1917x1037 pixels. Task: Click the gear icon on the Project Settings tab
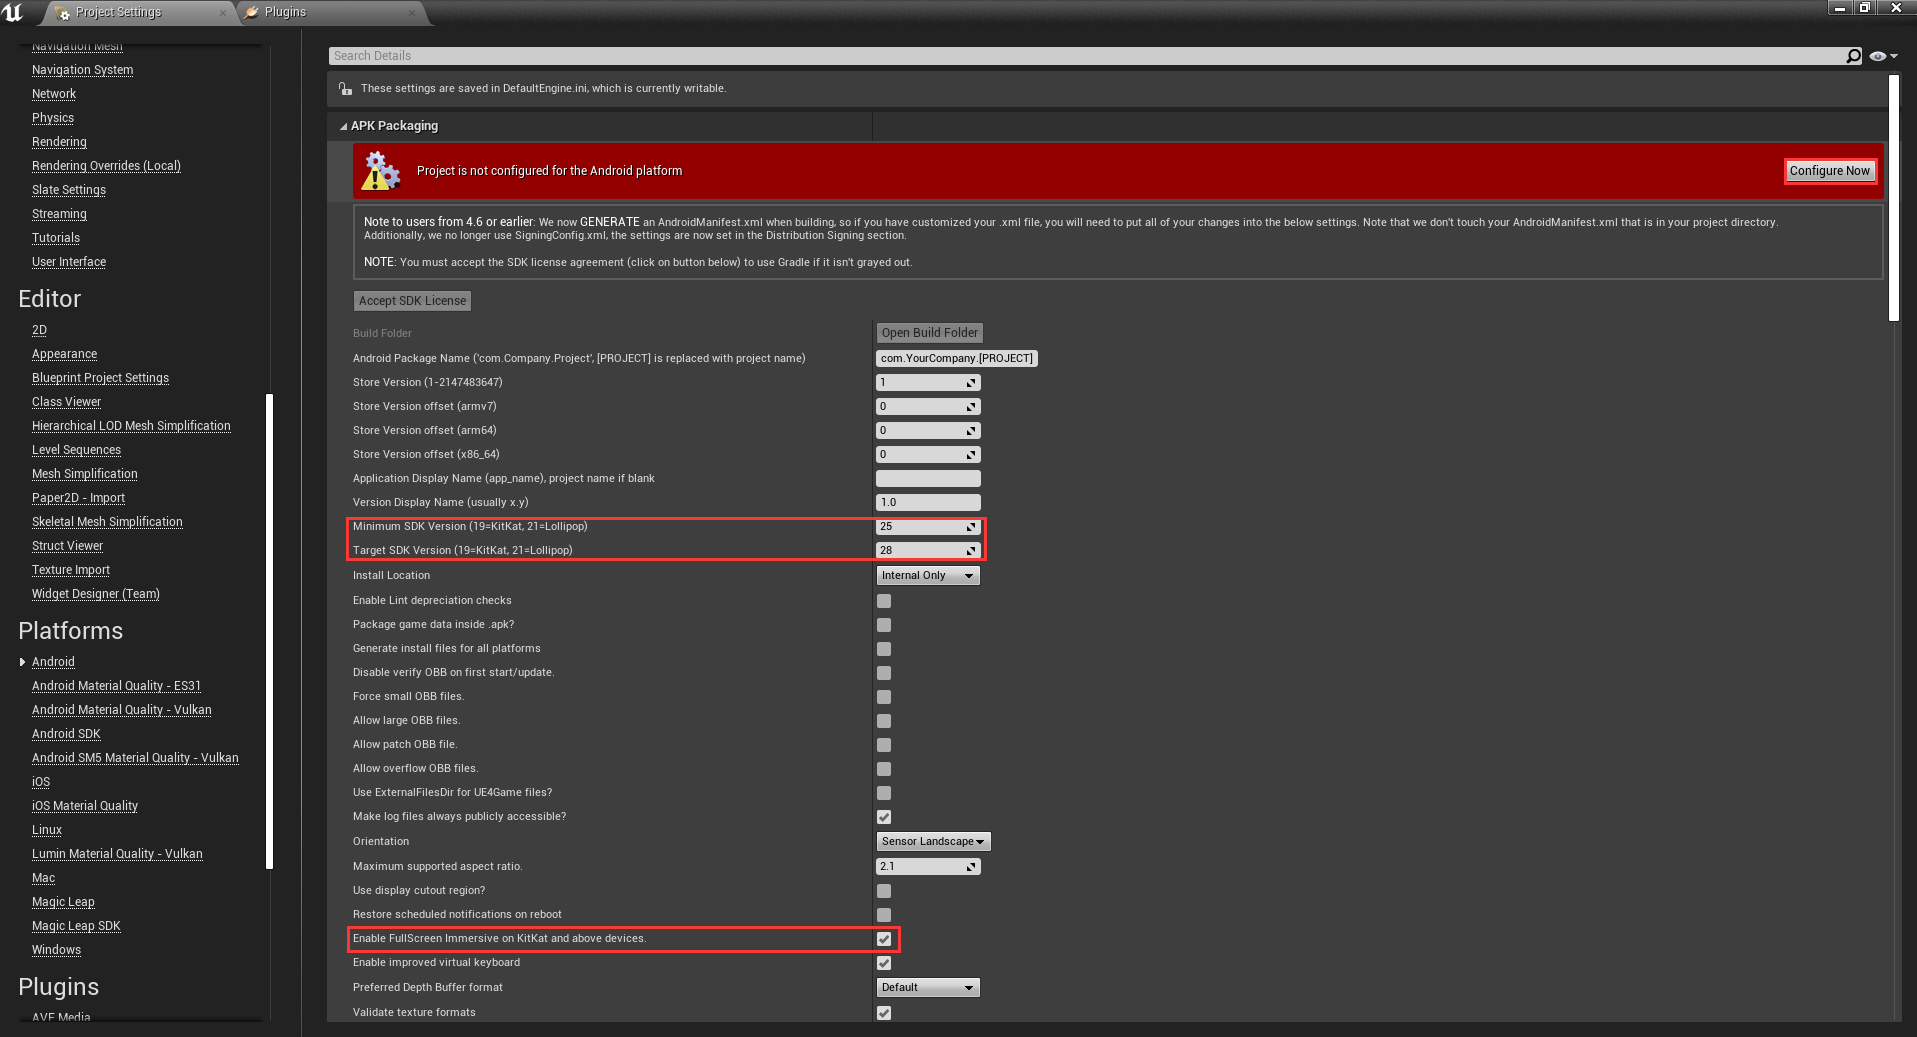tap(64, 12)
